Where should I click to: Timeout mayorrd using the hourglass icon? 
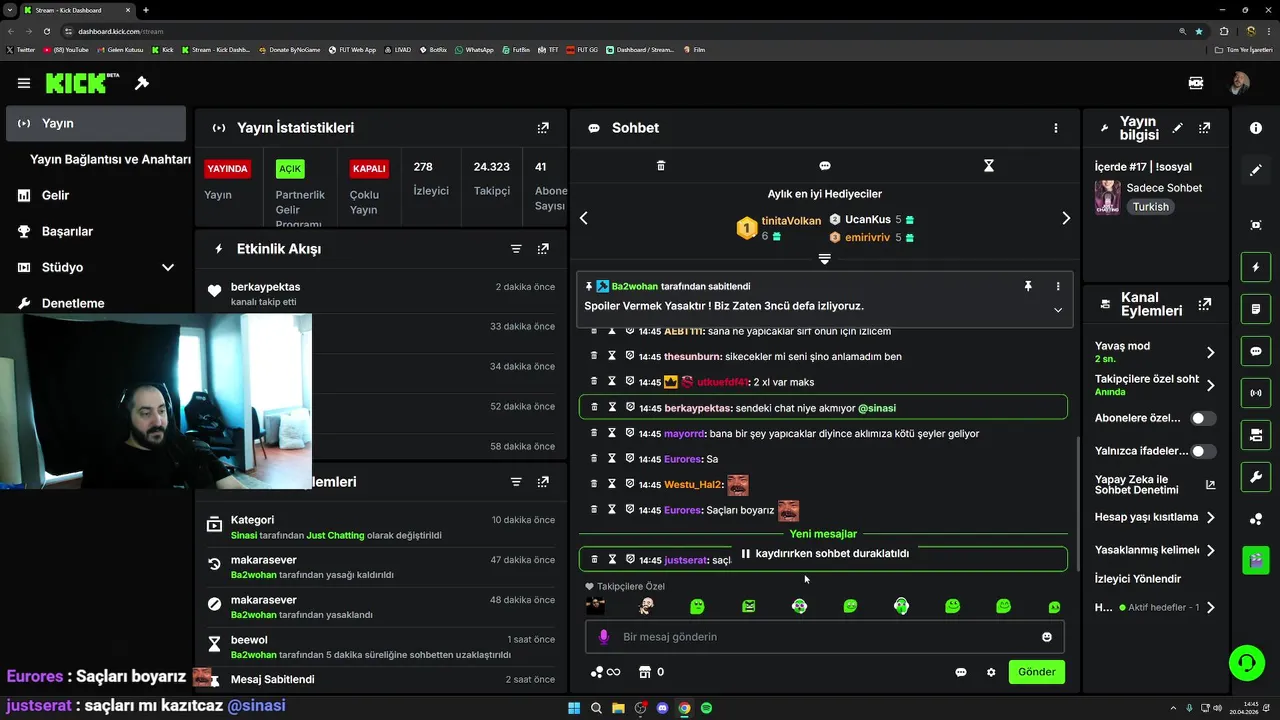pyautogui.click(x=612, y=433)
